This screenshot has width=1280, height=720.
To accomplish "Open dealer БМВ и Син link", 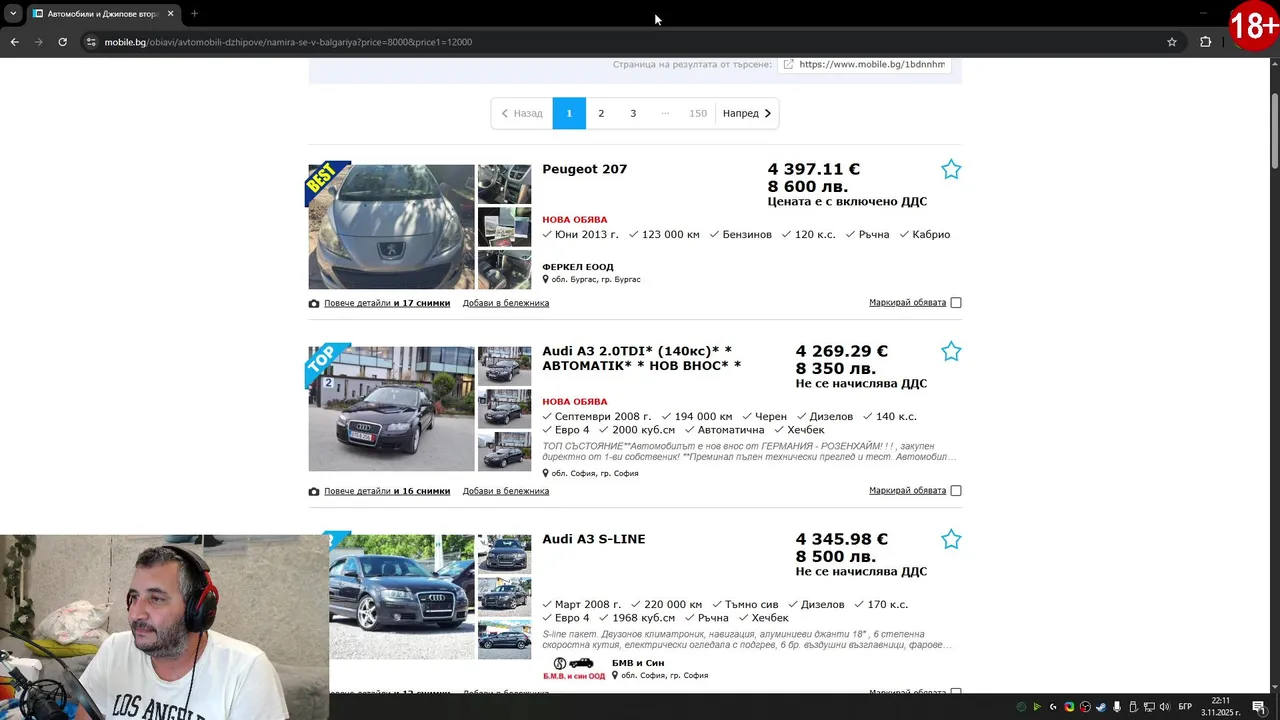I will coord(638,663).
